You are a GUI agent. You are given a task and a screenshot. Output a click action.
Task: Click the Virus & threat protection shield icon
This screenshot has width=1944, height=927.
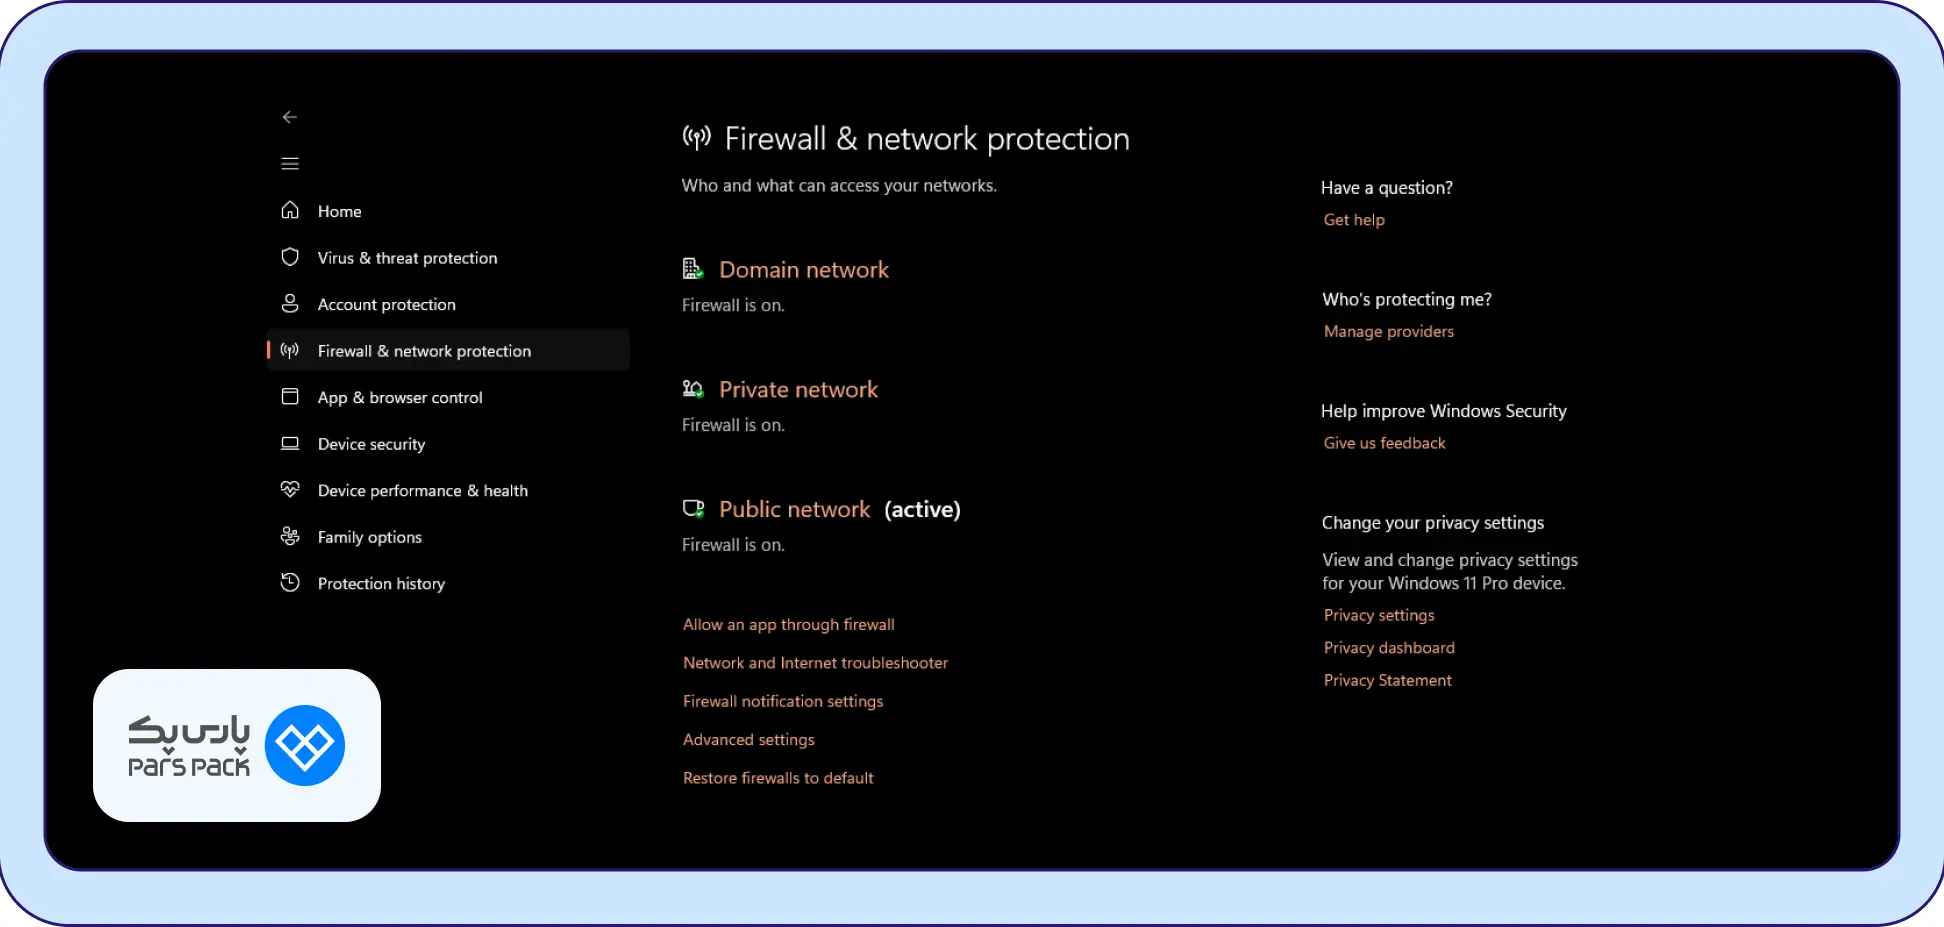point(290,257)
